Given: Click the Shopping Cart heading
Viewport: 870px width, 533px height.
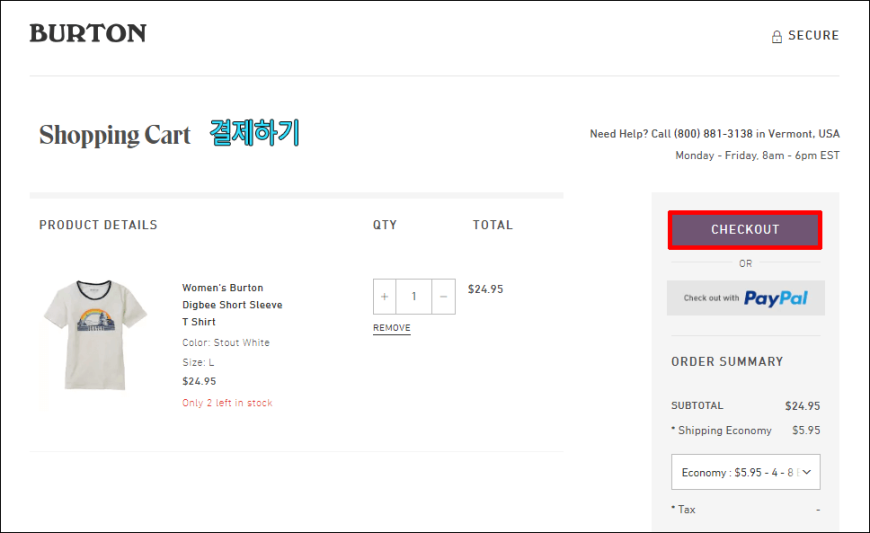Looking at the screenshot, I should tap(114, 135).
